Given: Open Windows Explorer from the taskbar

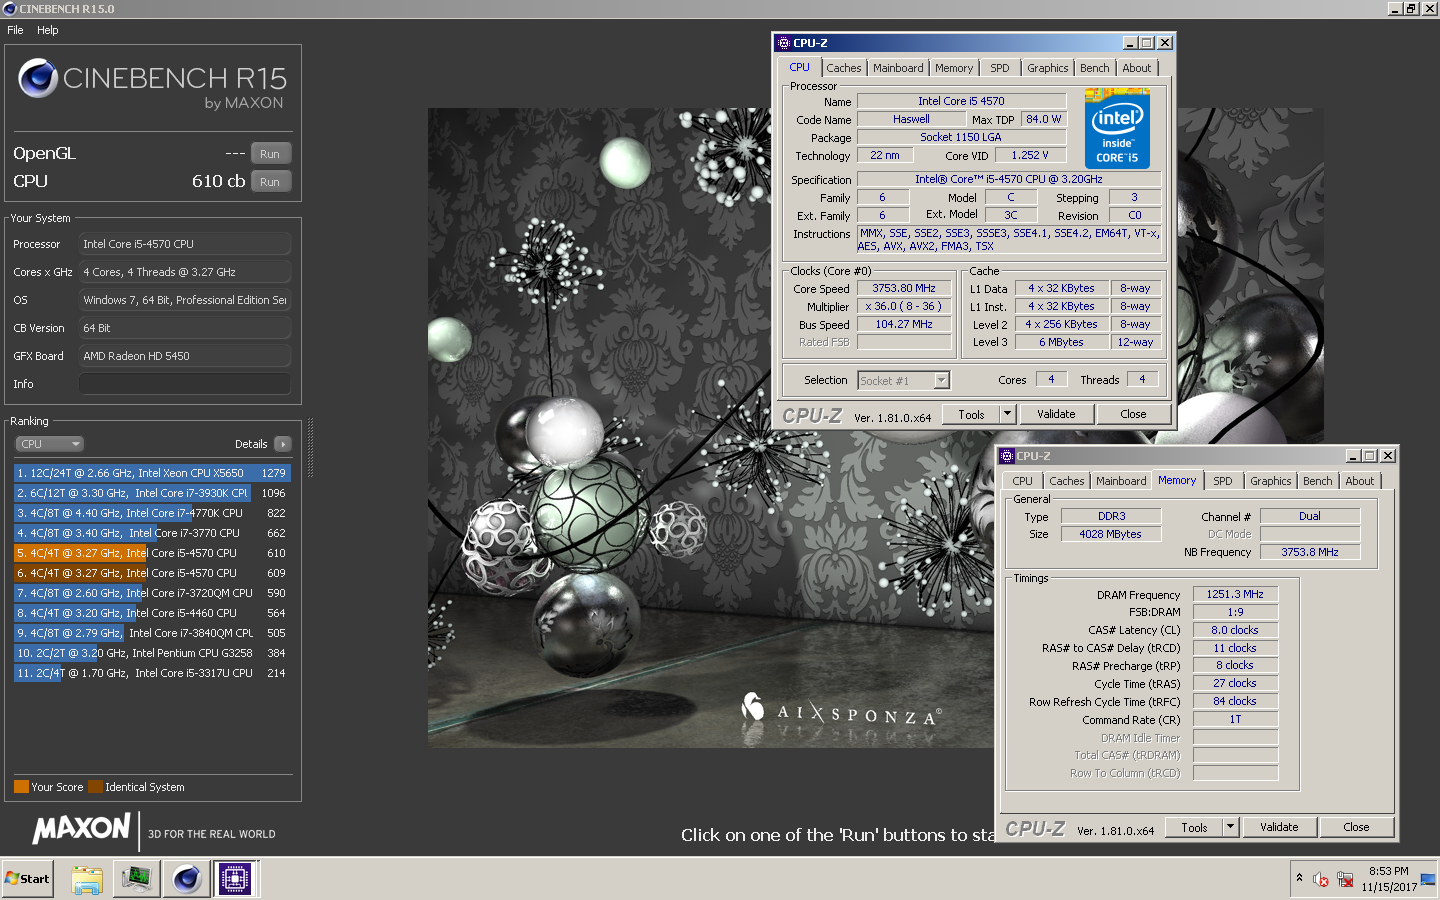Looking at the screenshot, I should pos(87,879).
